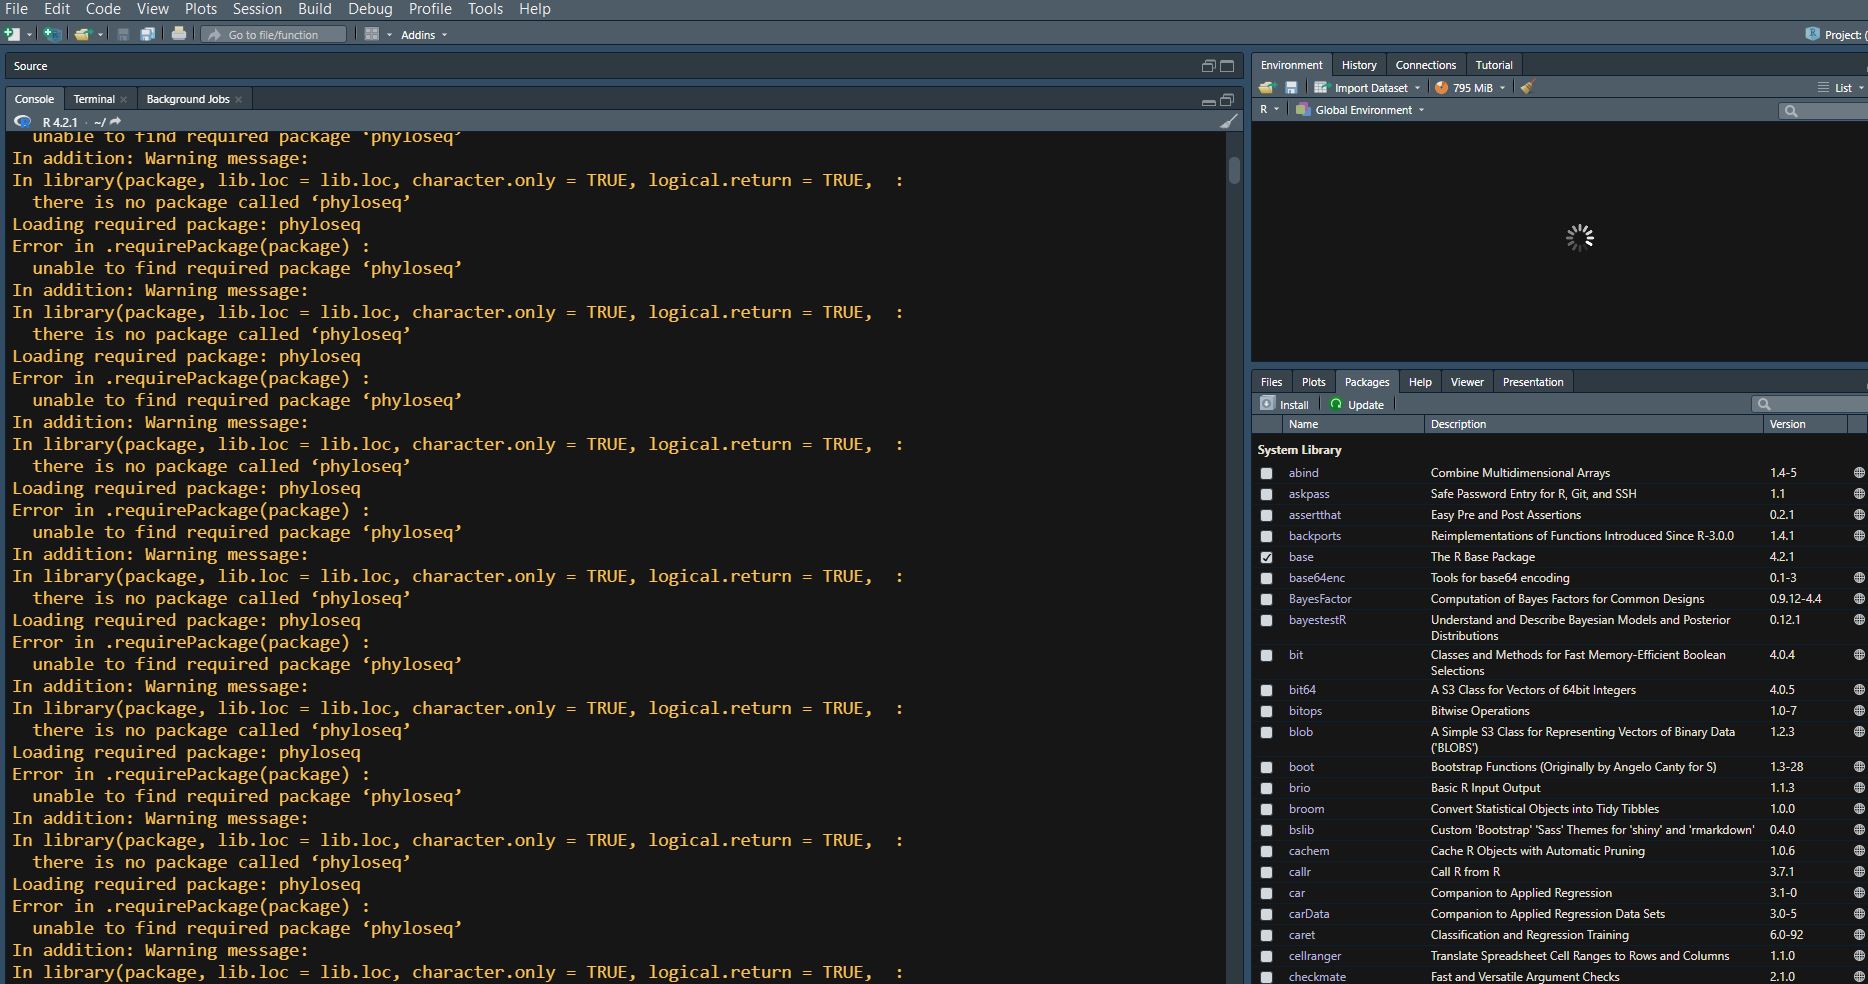The image size is (1868, 984).
Task: Open the Addins dropdown menu
Action: [x=423, y=35]
